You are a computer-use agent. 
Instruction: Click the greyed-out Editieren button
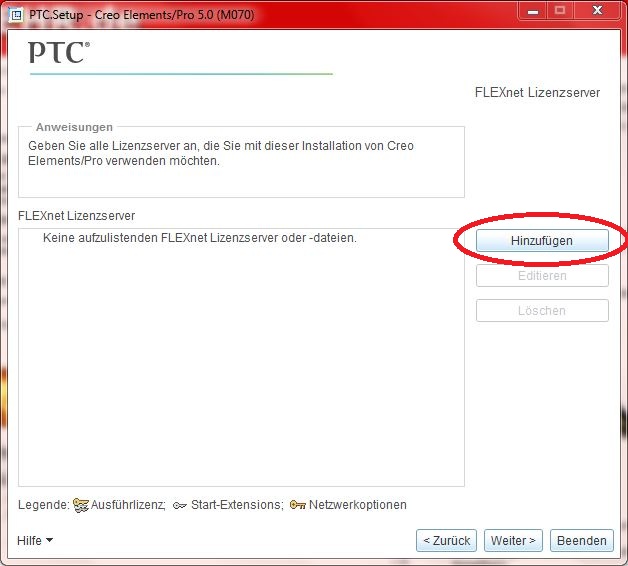pos(541,276)
